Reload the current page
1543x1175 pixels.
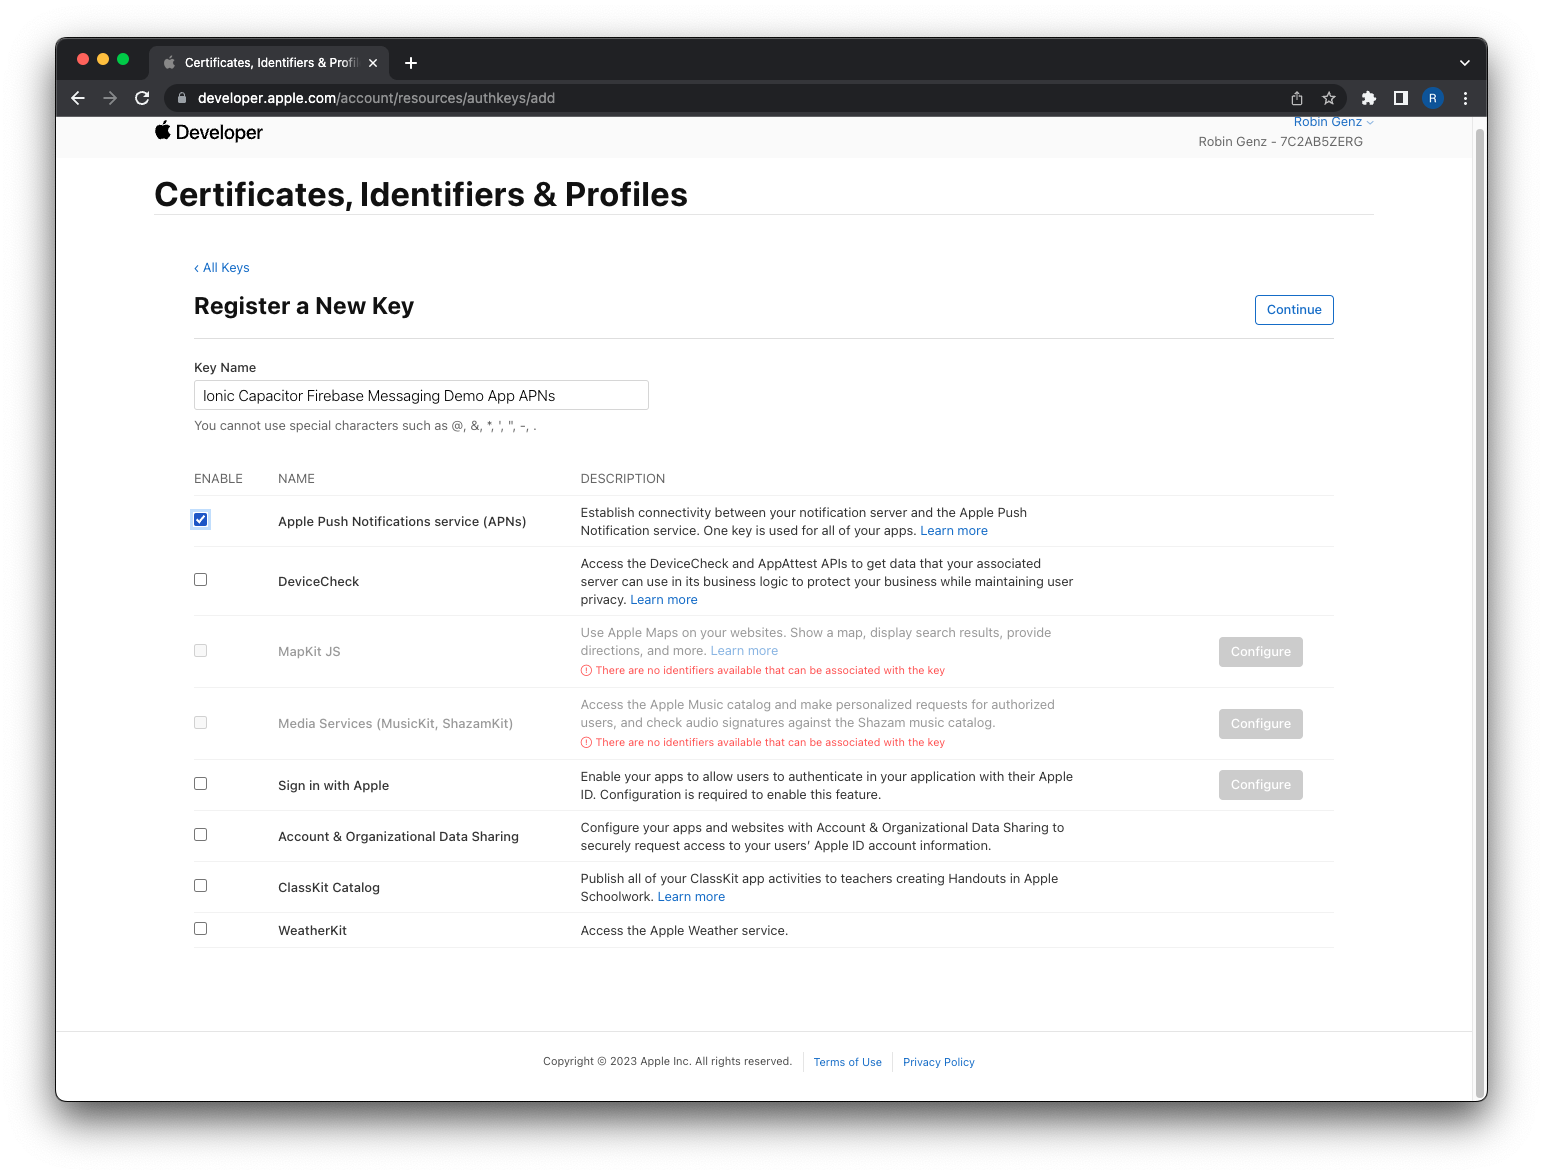pos(142,98)
